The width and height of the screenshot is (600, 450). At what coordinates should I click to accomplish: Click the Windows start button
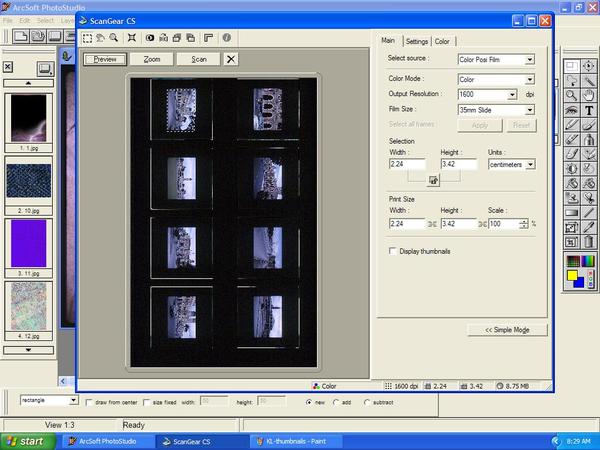click(28, 442)
